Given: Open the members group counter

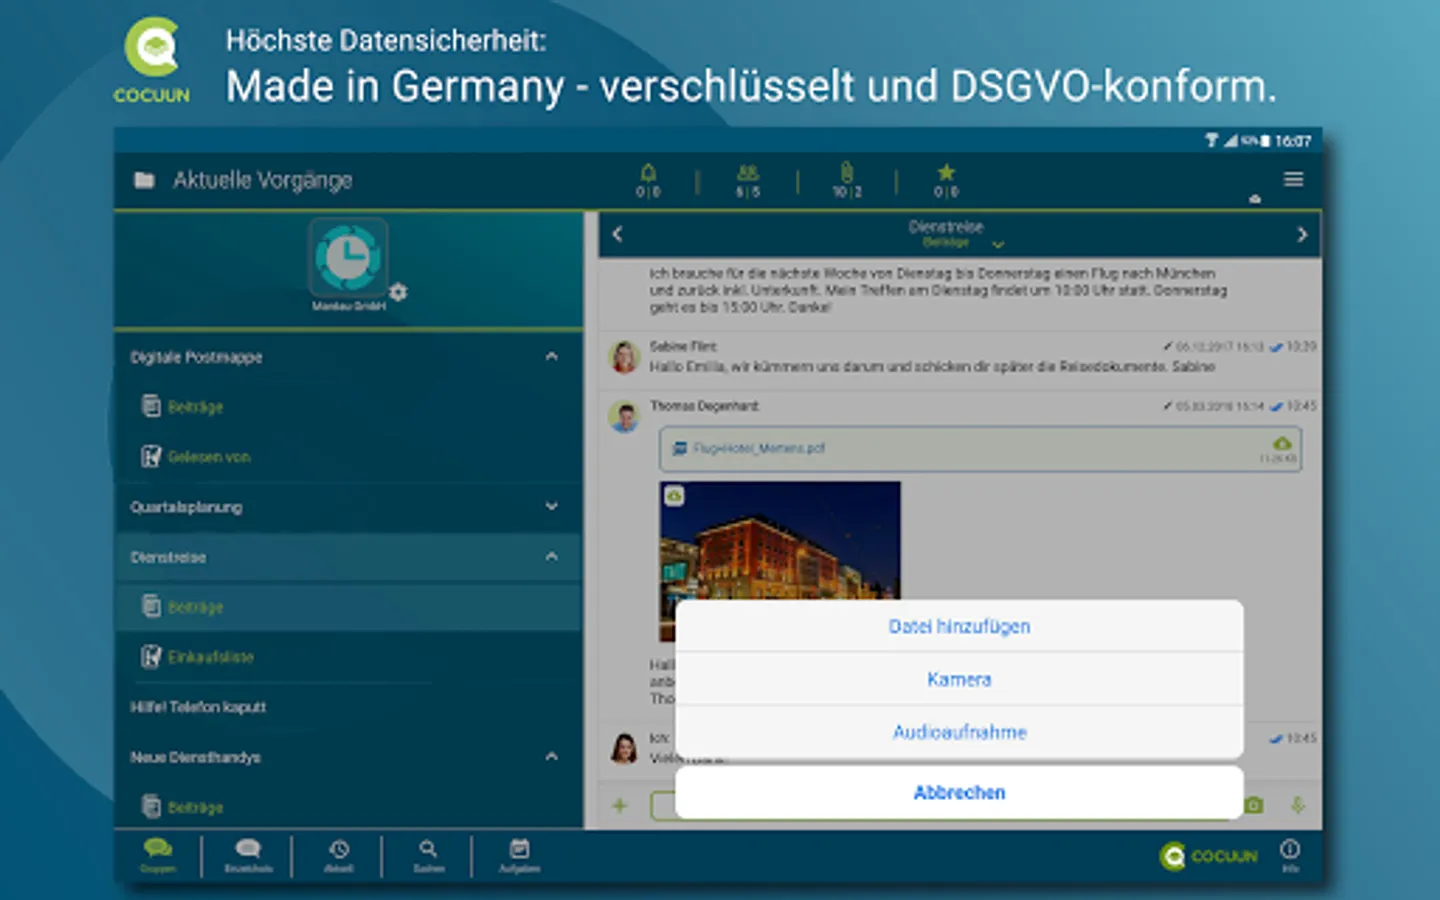Looking at the screenshot, I should (x=748, y=180).
